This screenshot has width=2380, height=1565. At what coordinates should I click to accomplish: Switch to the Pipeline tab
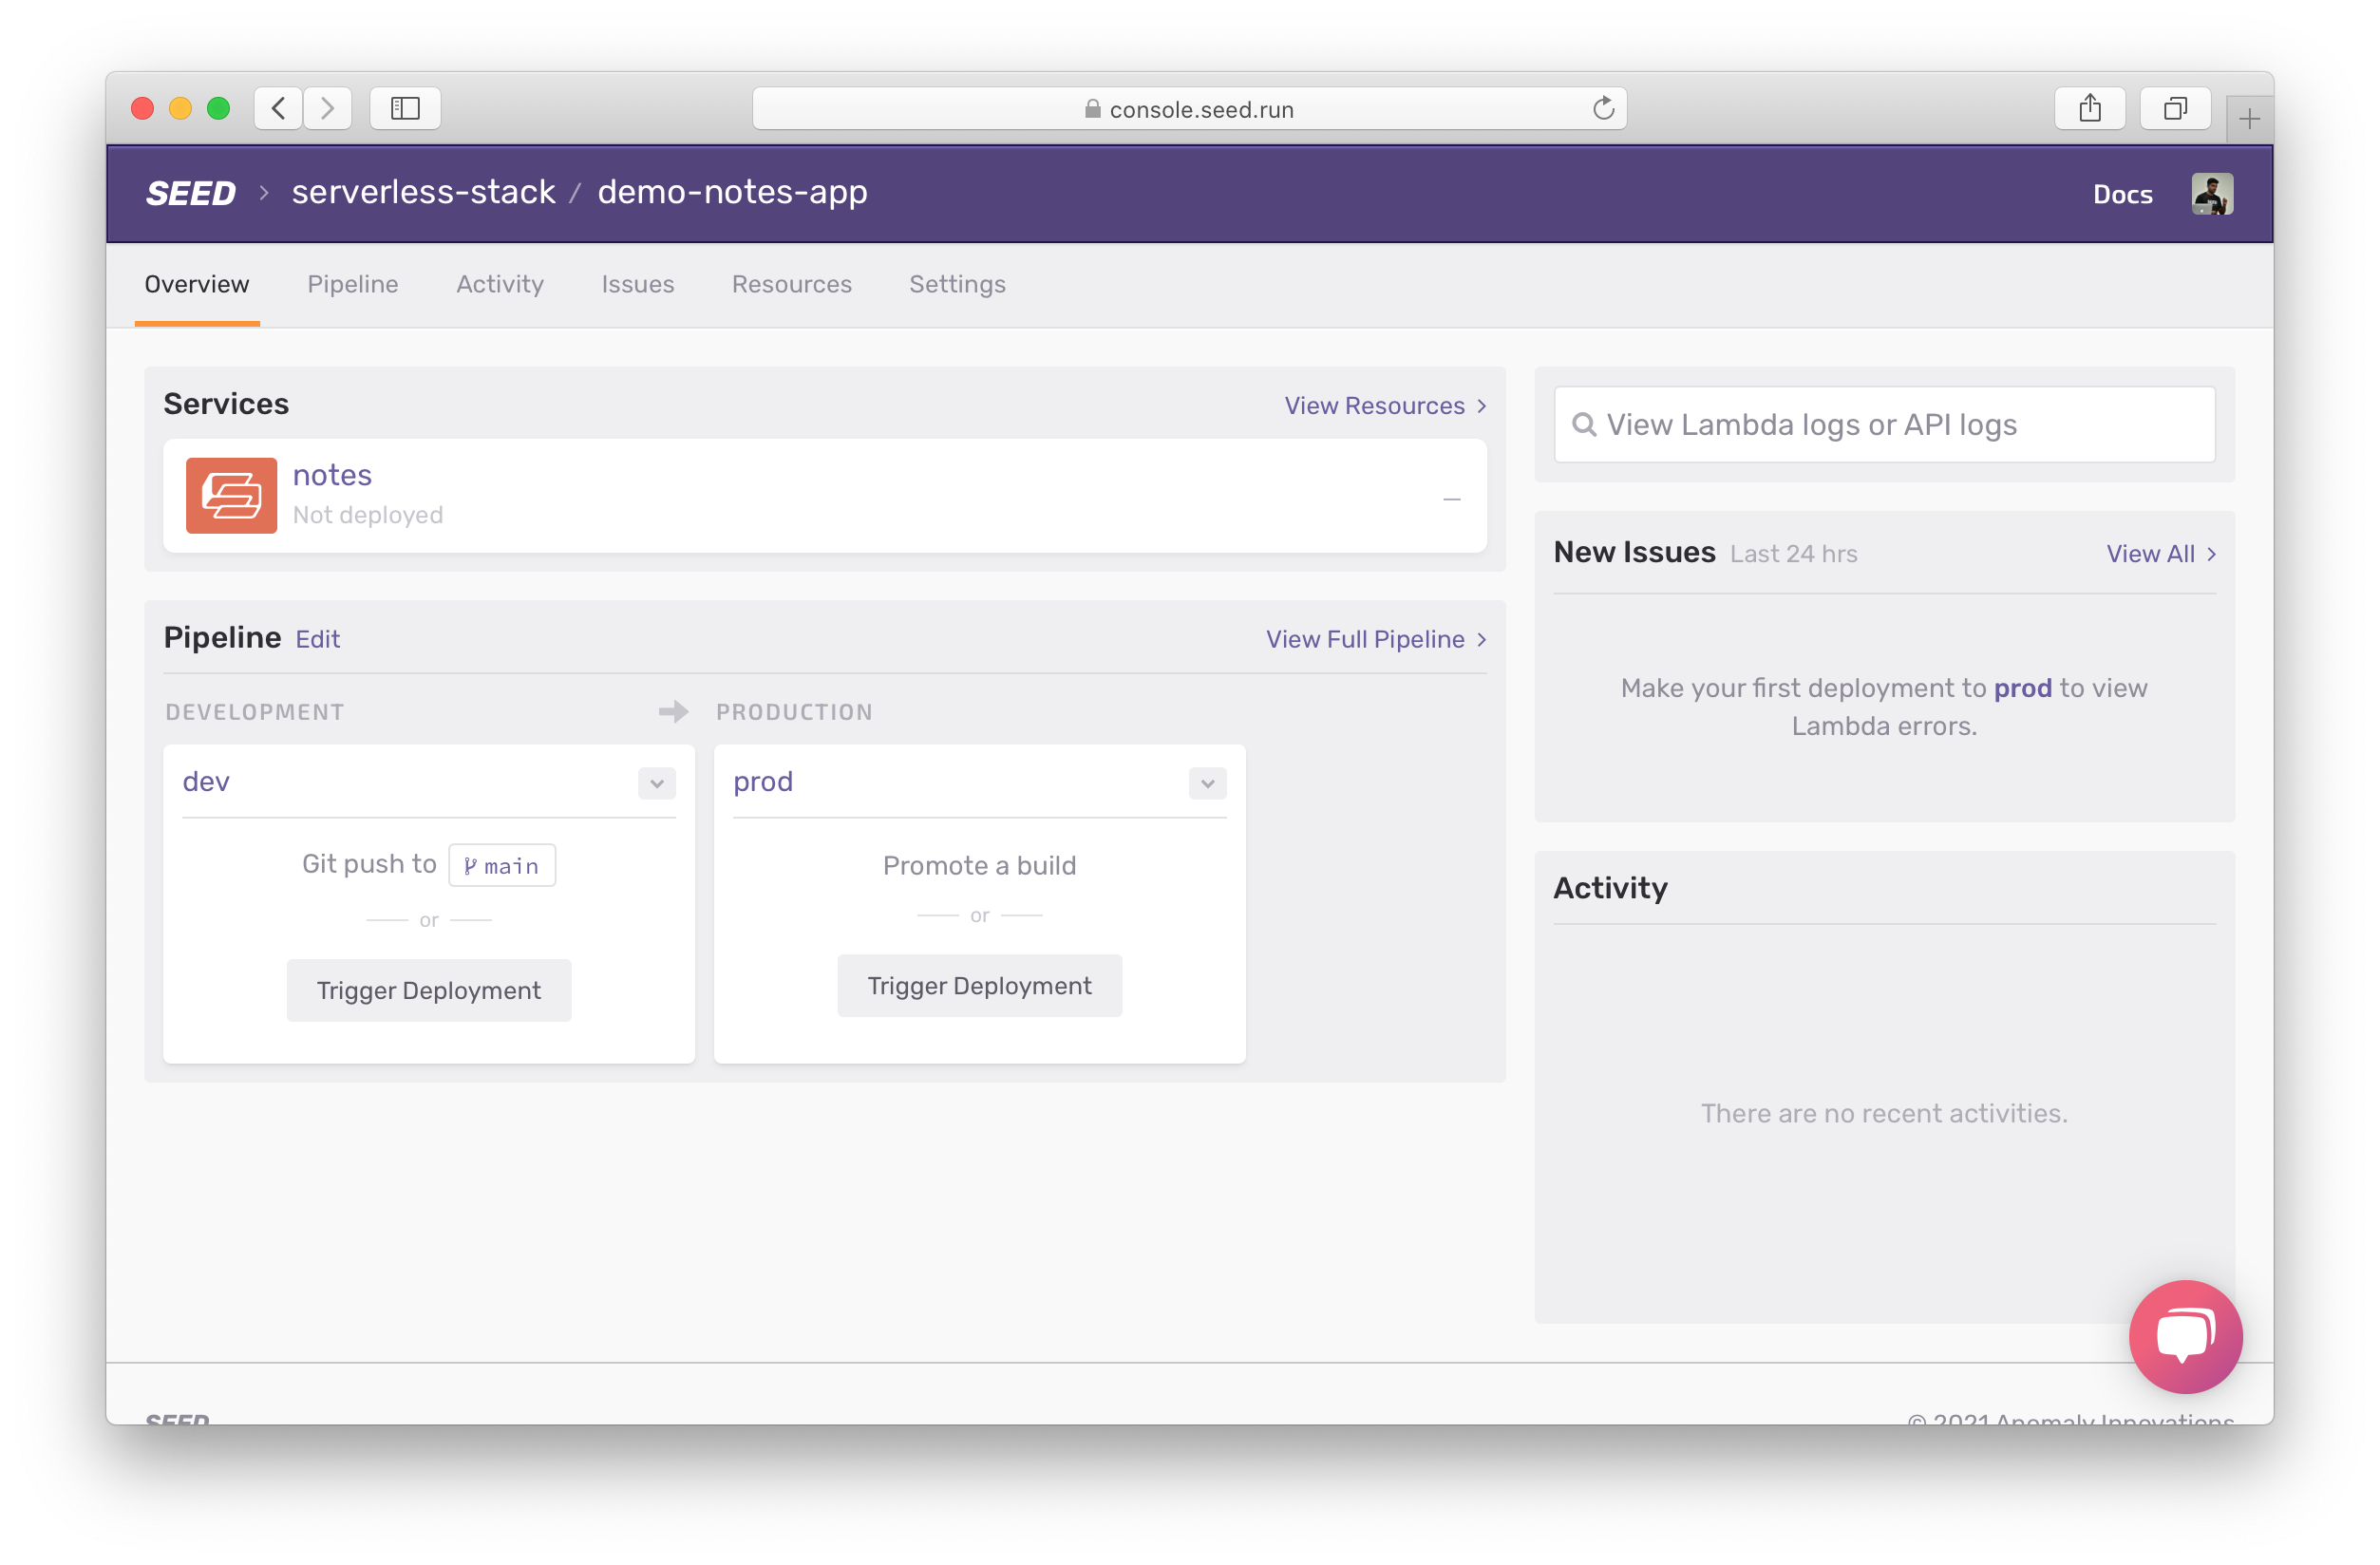point(352,284)
